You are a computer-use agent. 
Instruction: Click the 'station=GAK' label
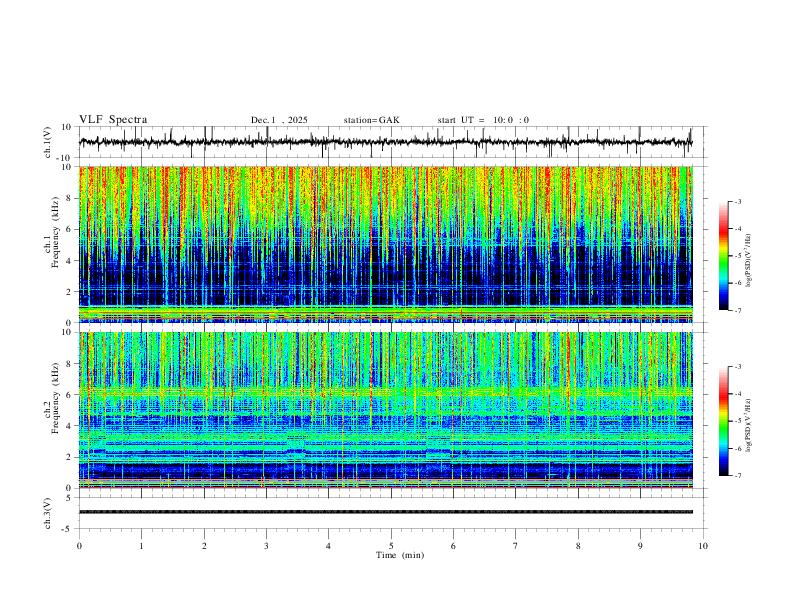(371, 120)
